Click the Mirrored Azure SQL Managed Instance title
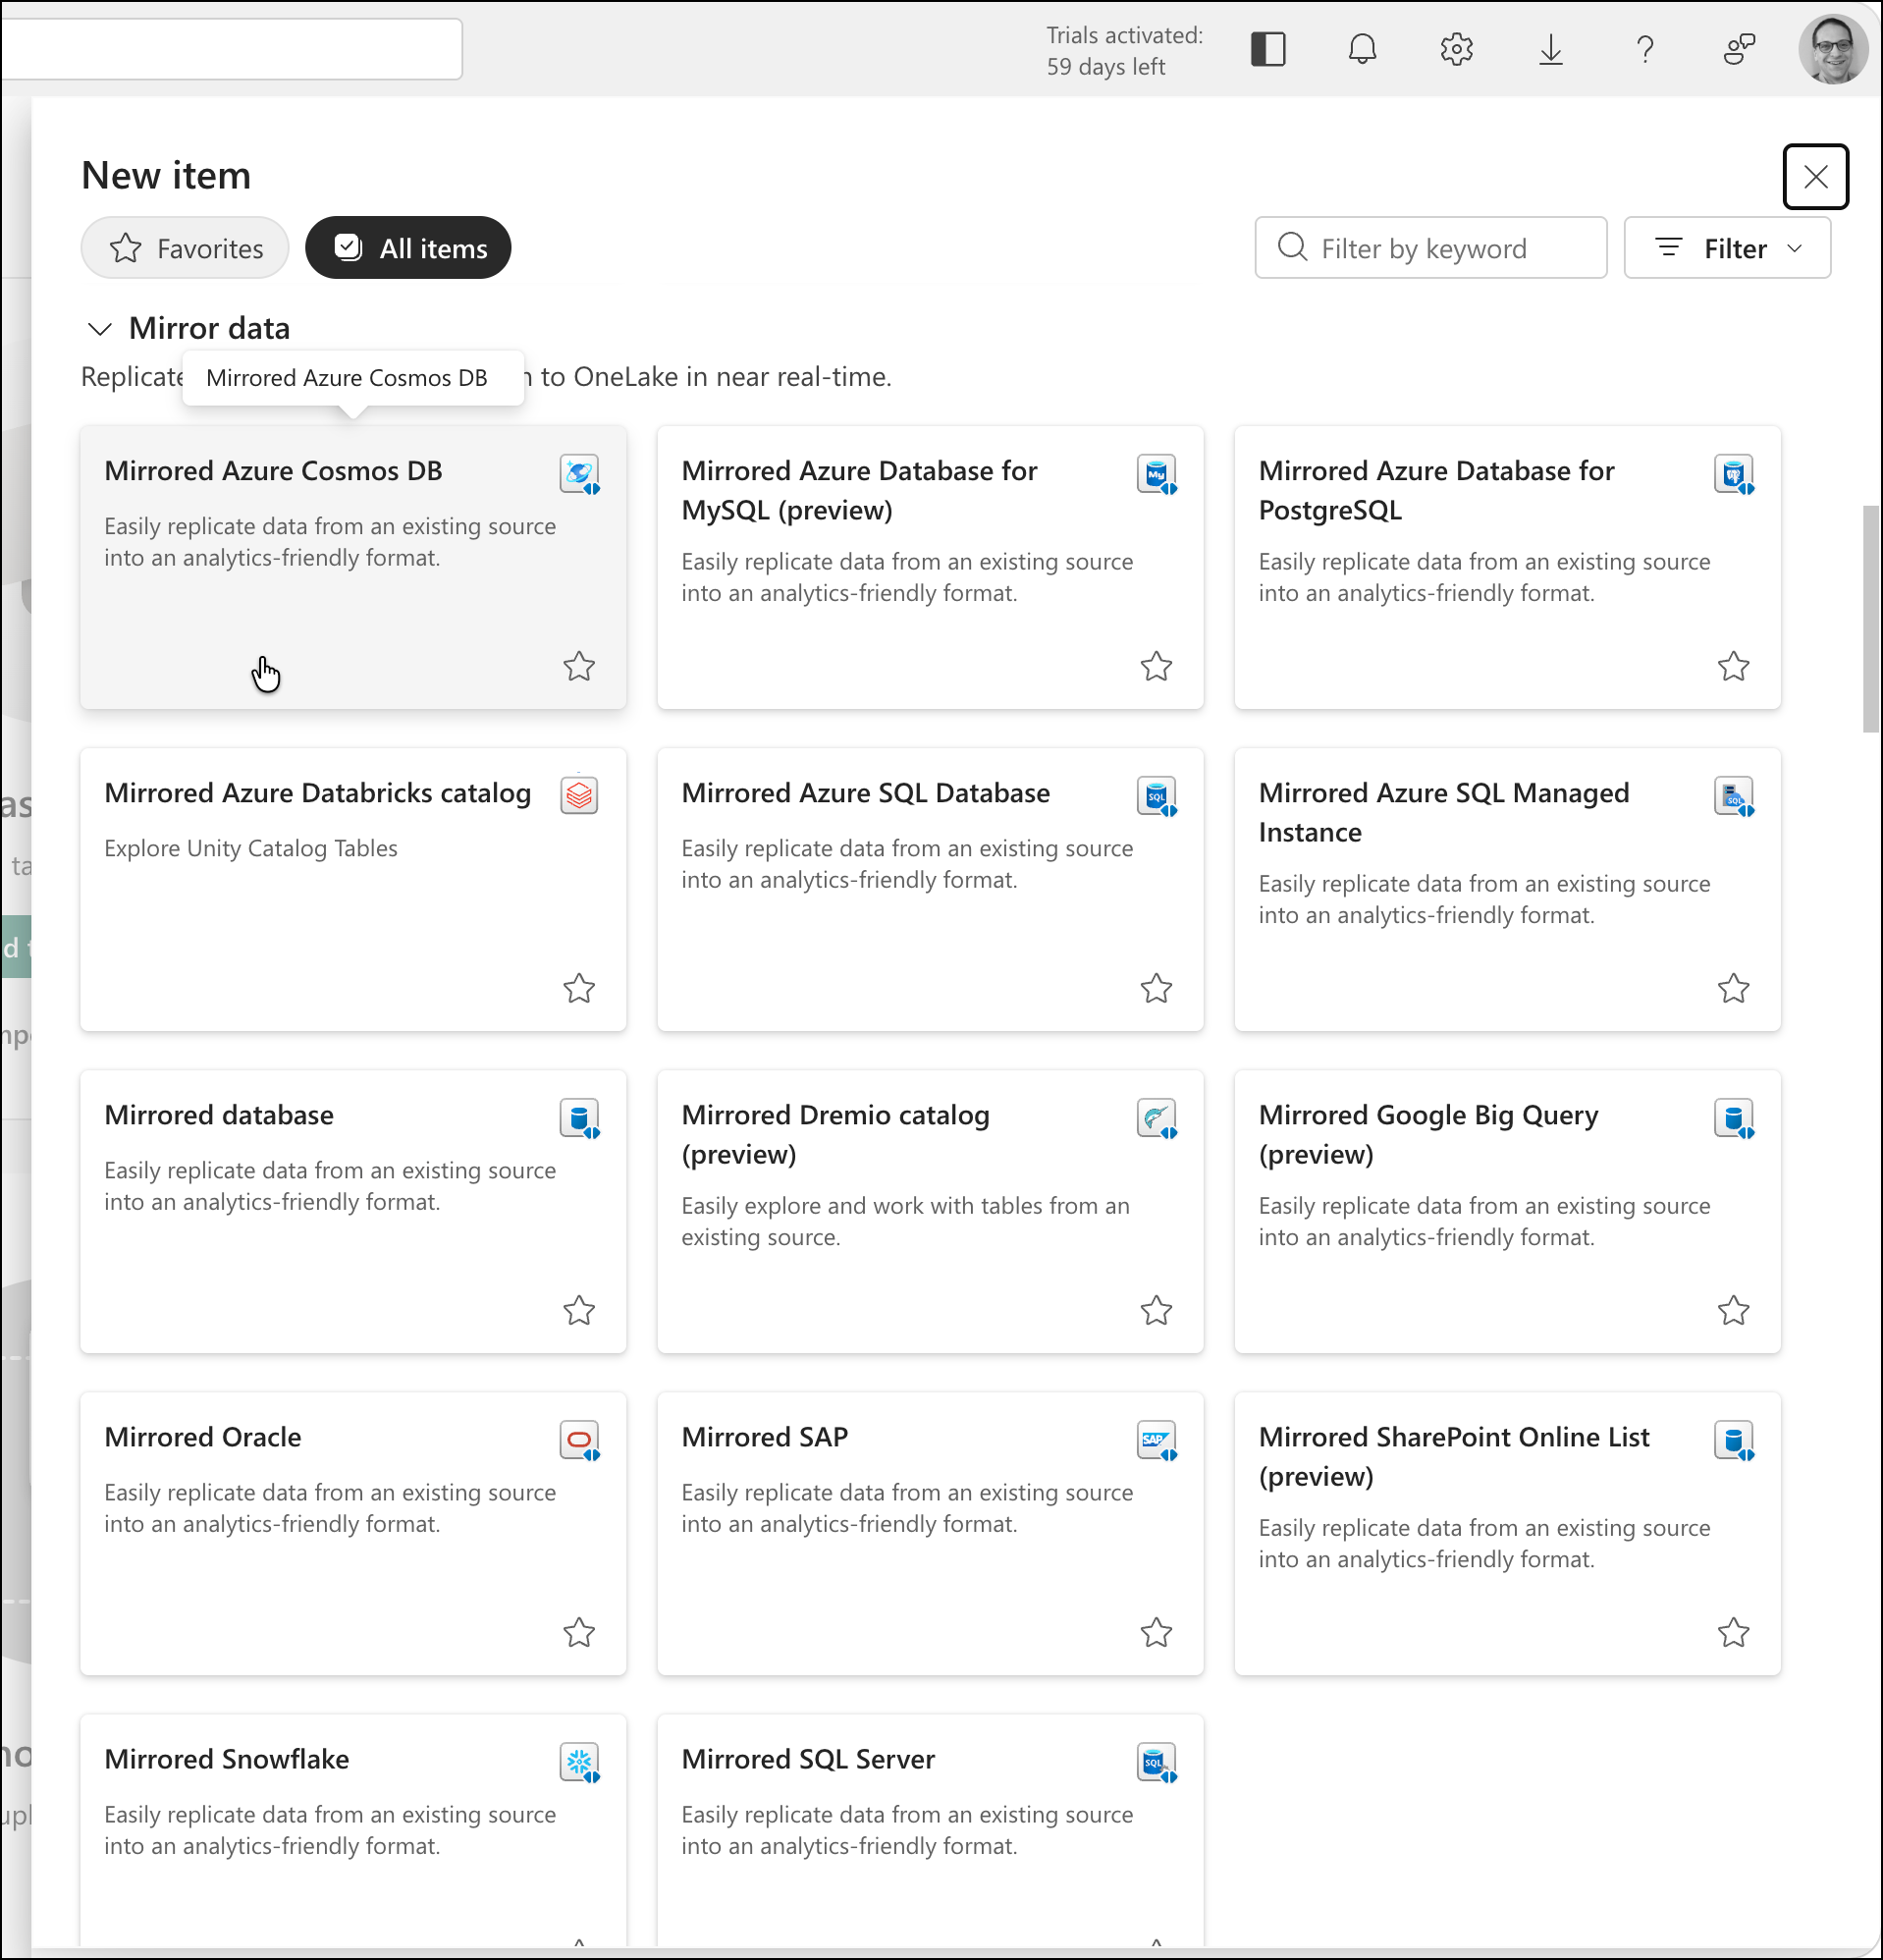The width and height of the screenshot is (1883, 1960). [x=1444, y=812]
